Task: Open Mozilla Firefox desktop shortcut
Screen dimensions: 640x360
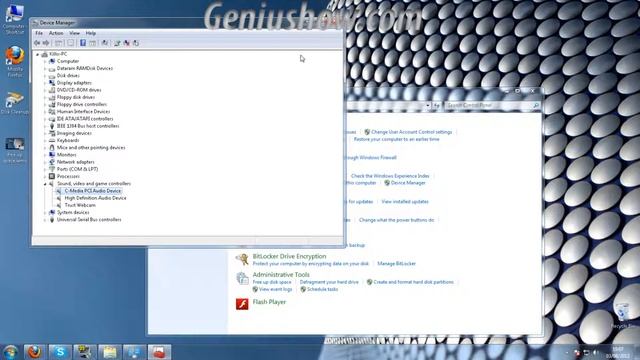Action: [15, 61]
